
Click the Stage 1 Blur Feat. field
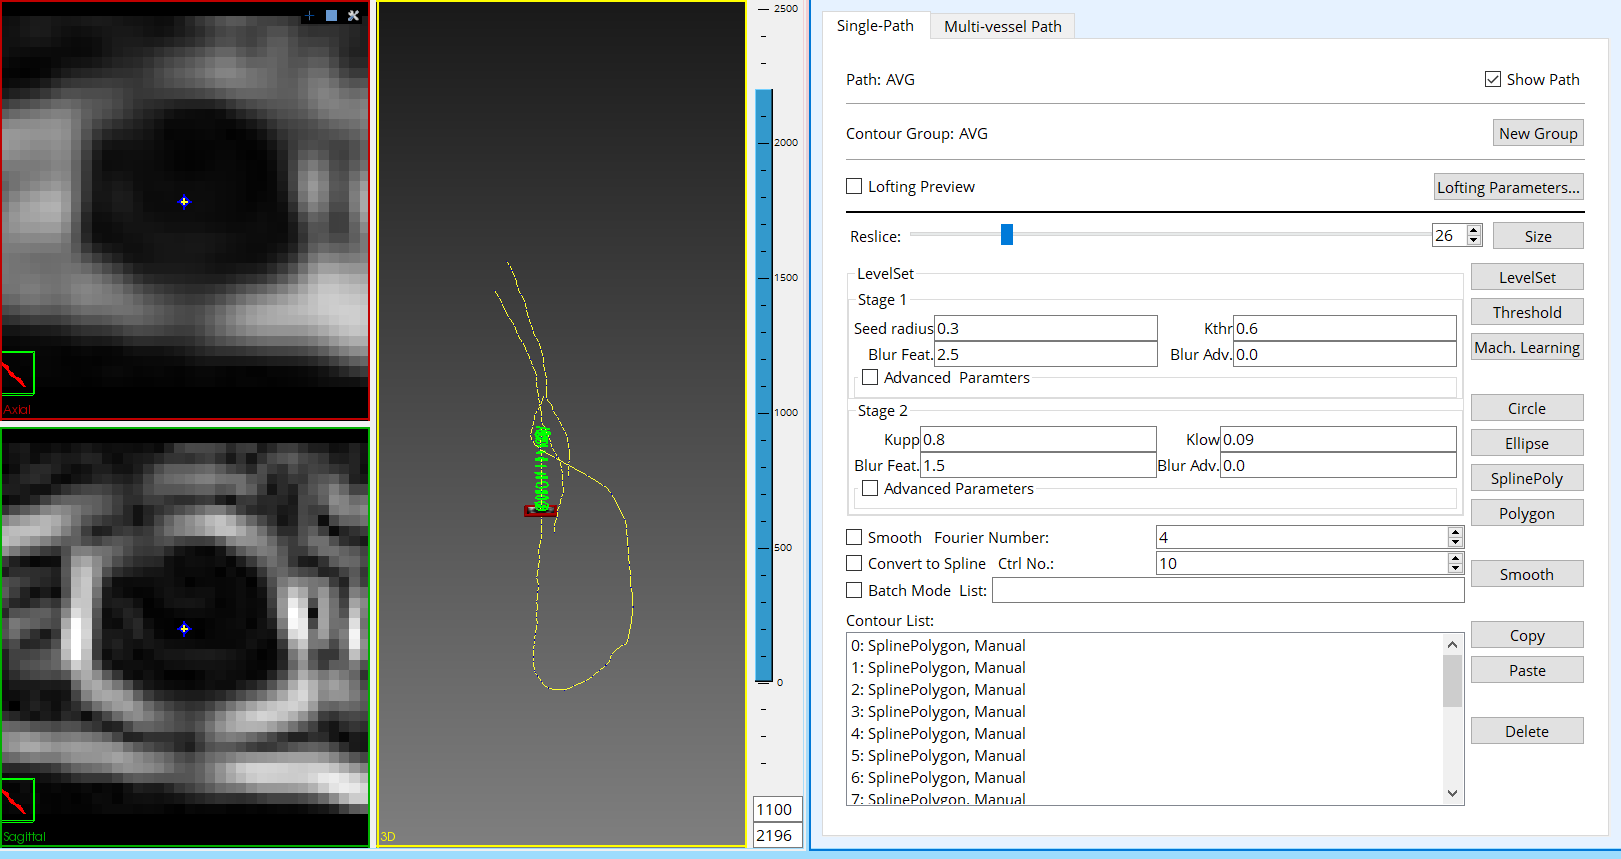(1045, 354)
